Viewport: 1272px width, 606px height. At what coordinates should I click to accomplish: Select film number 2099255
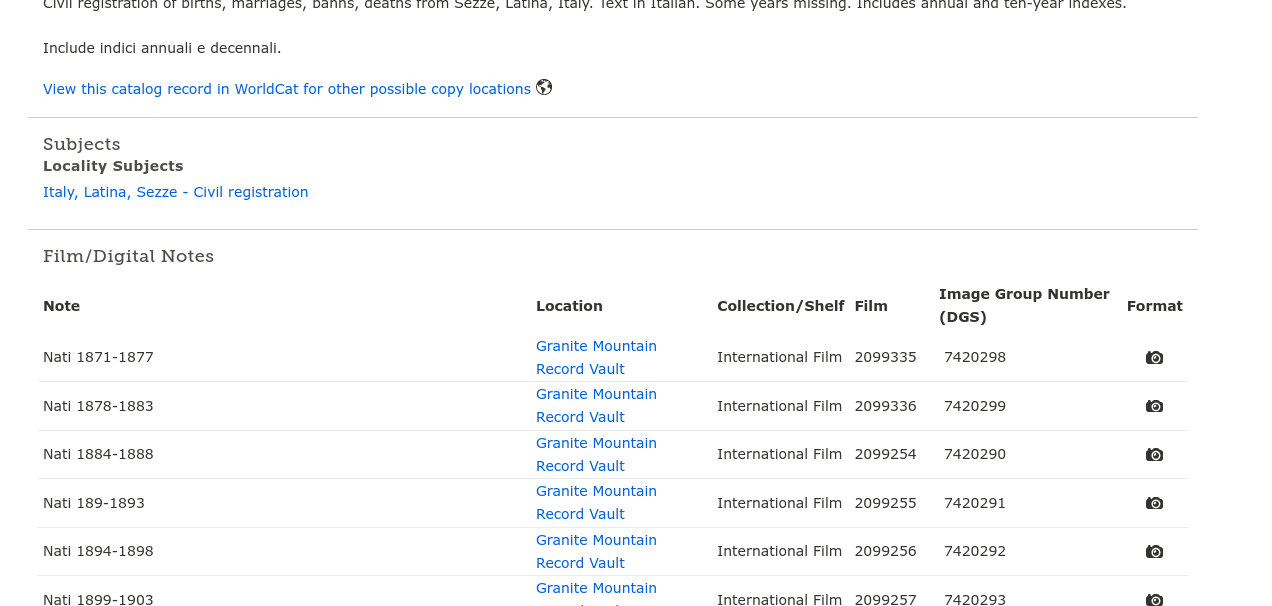(885, 503)
